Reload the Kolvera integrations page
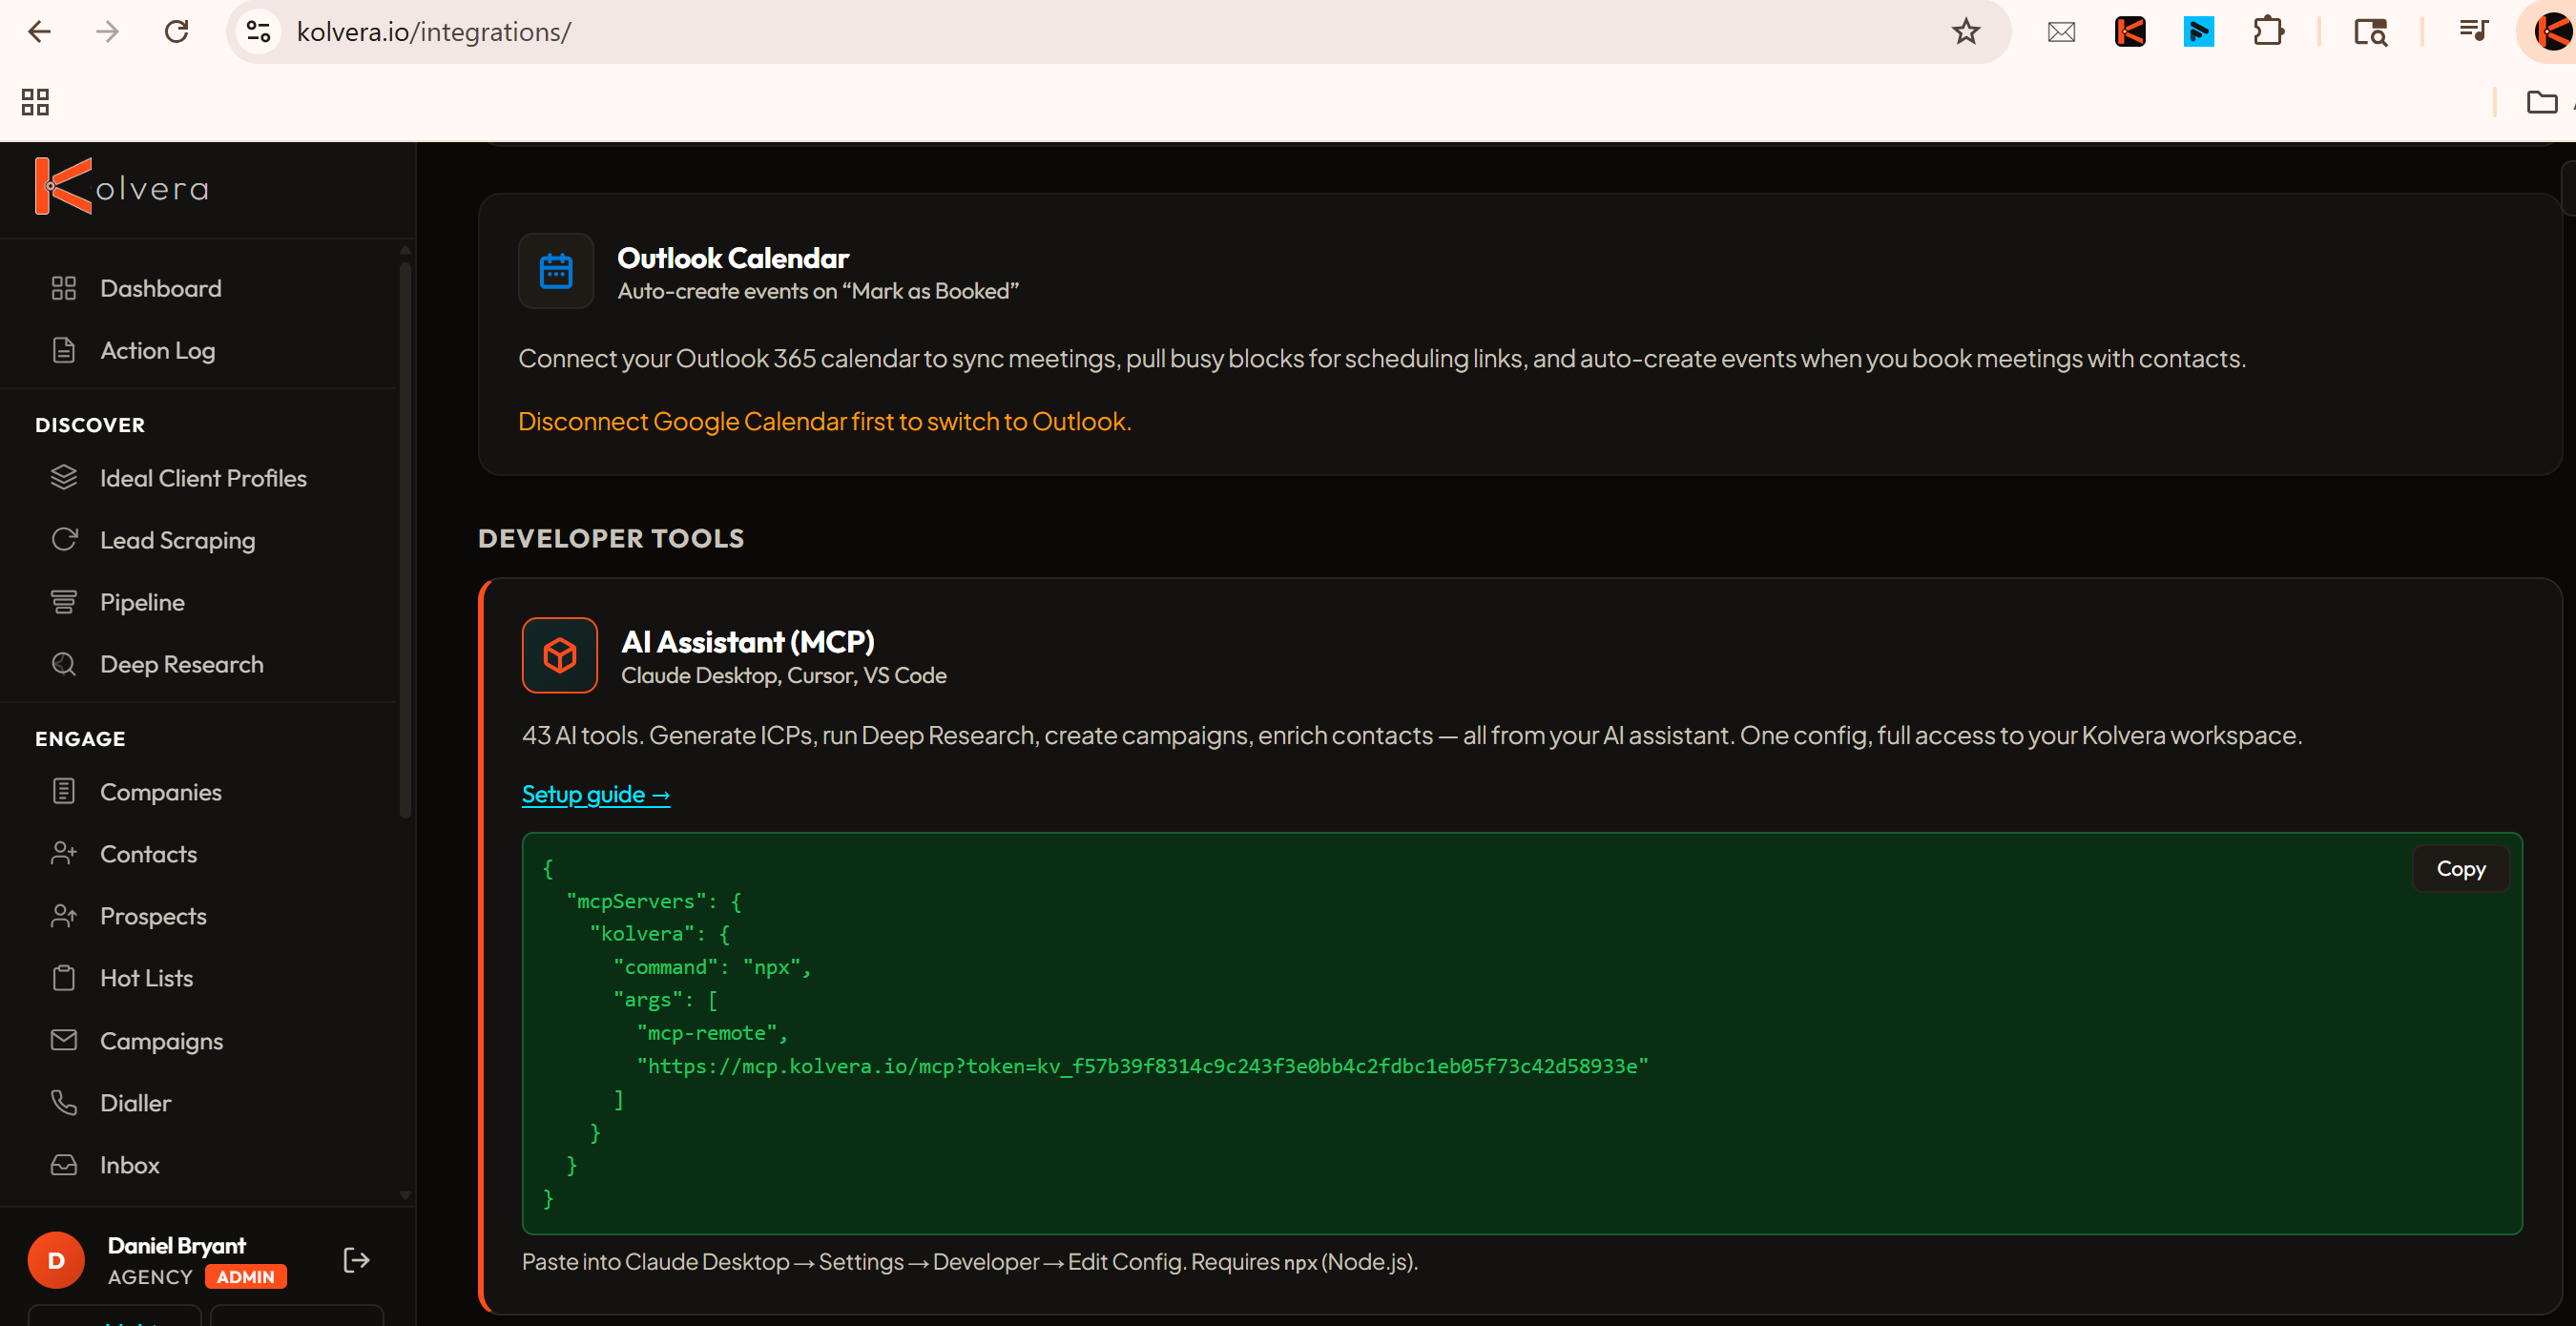The image size is (2576, 1326). pyautogui.click(x=176, y=32)
